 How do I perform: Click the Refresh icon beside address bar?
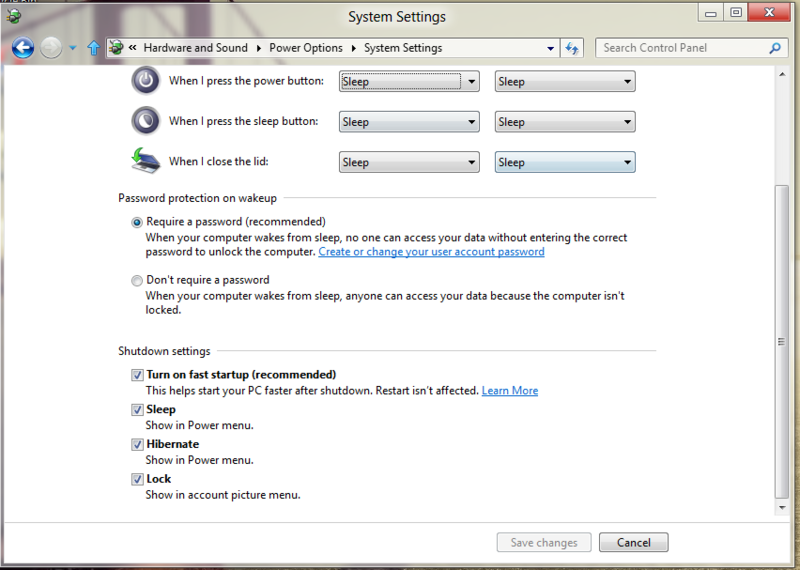point(571,48)
